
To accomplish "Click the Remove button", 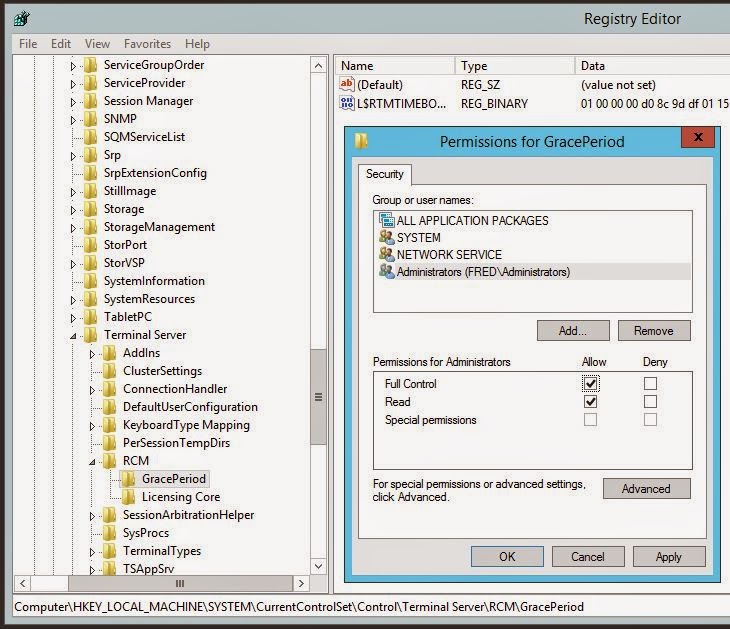I will point(654,331).
